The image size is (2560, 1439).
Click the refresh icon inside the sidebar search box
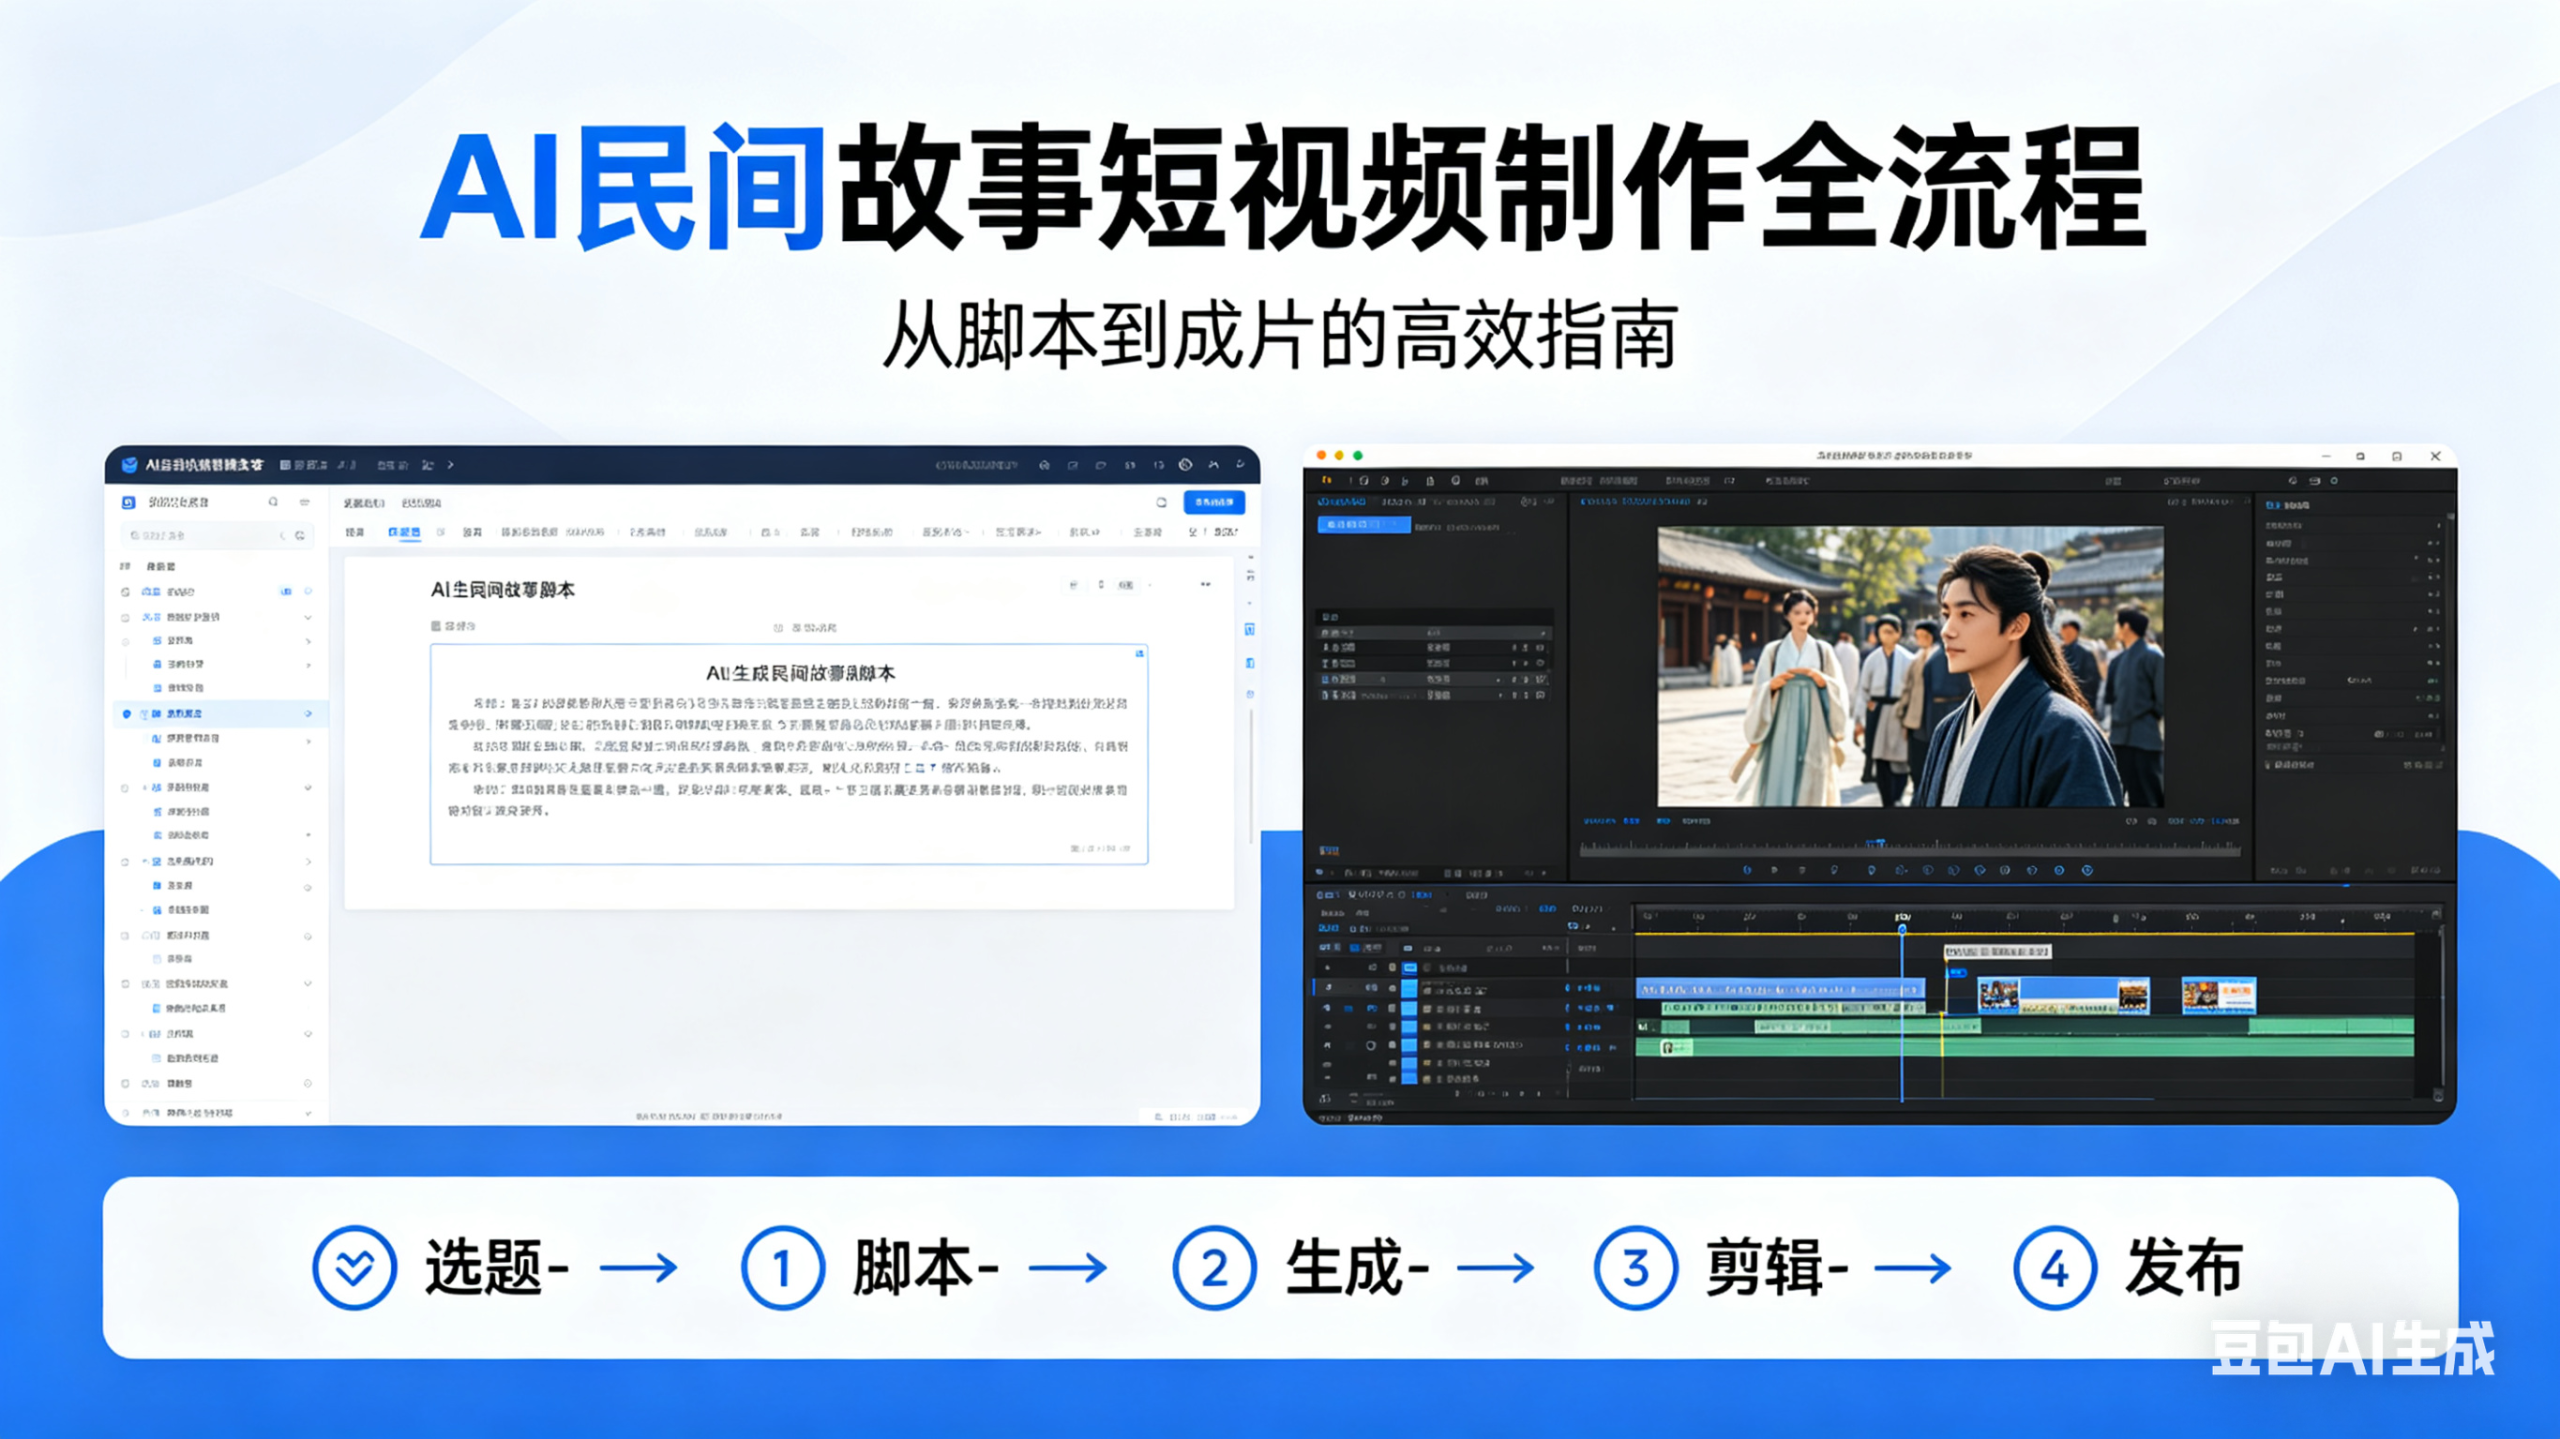tap(300, 536)
